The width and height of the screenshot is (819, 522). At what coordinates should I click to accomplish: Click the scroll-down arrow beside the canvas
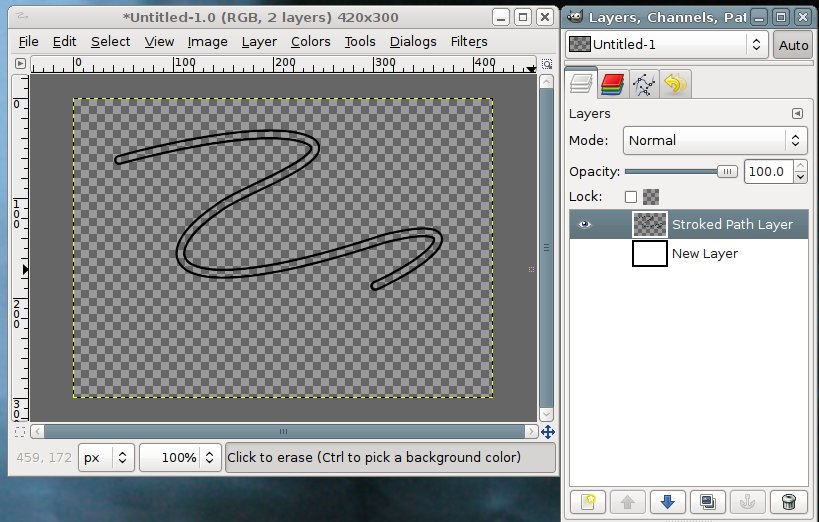546,414
